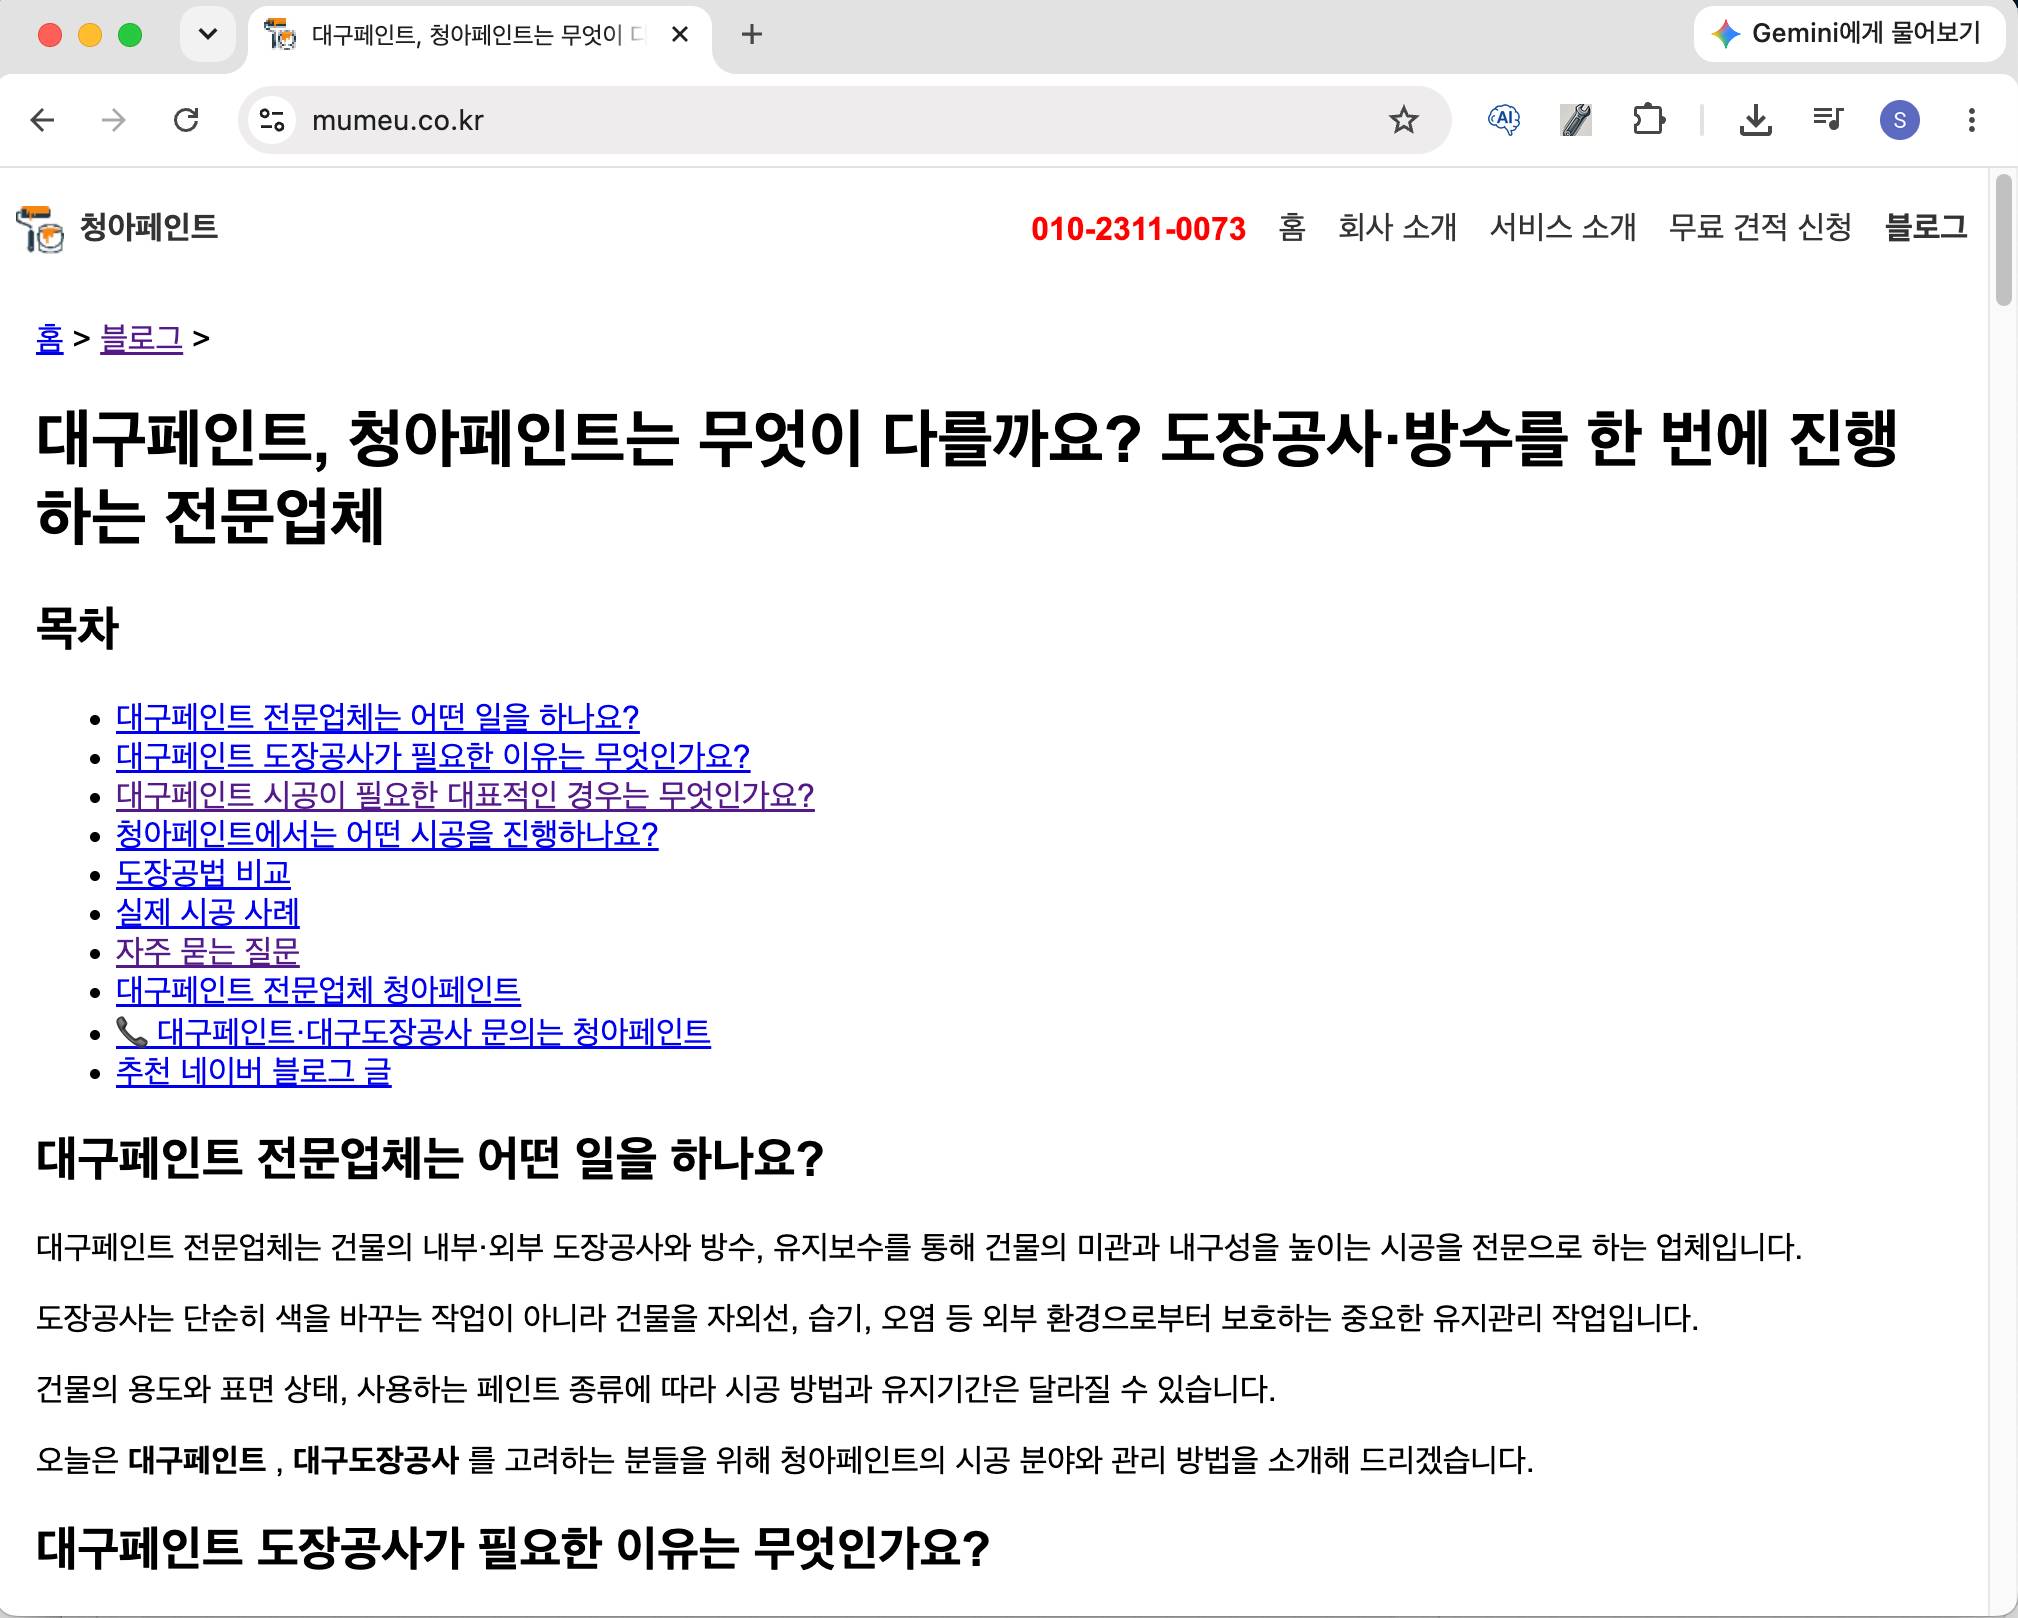Jump to 도장공법 비교 section

click(203, 873)
